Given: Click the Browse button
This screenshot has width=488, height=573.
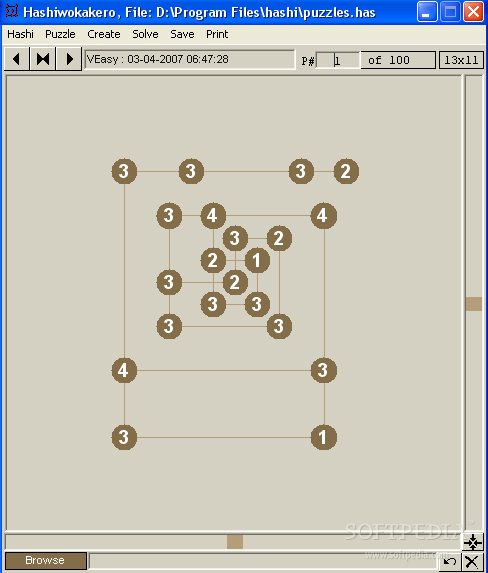Looking at the screenshot, I should pos(45,561).
